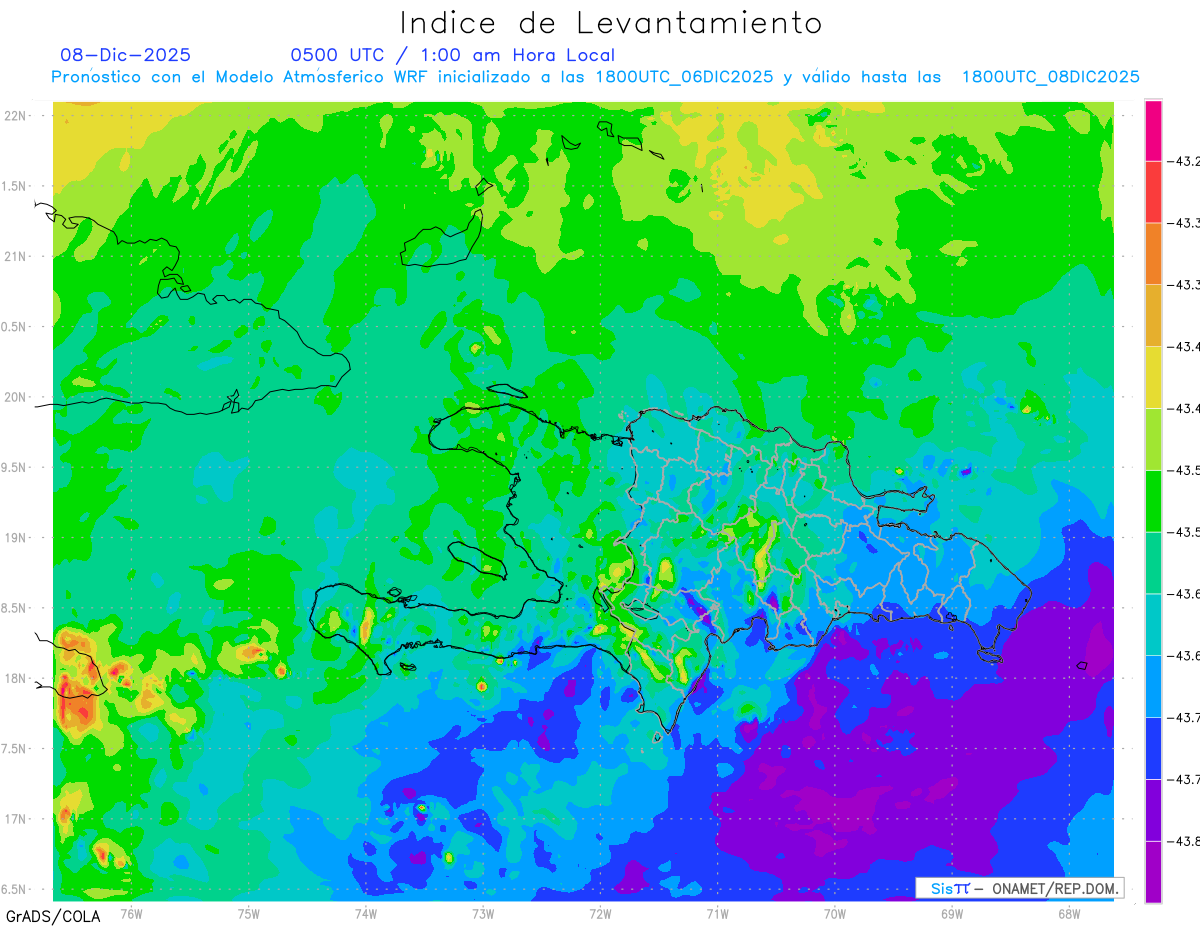This screenshot has width=1200, height=927.
Task: Pick the teal-green swatch in the color scale
Action: click(1153, 563)
